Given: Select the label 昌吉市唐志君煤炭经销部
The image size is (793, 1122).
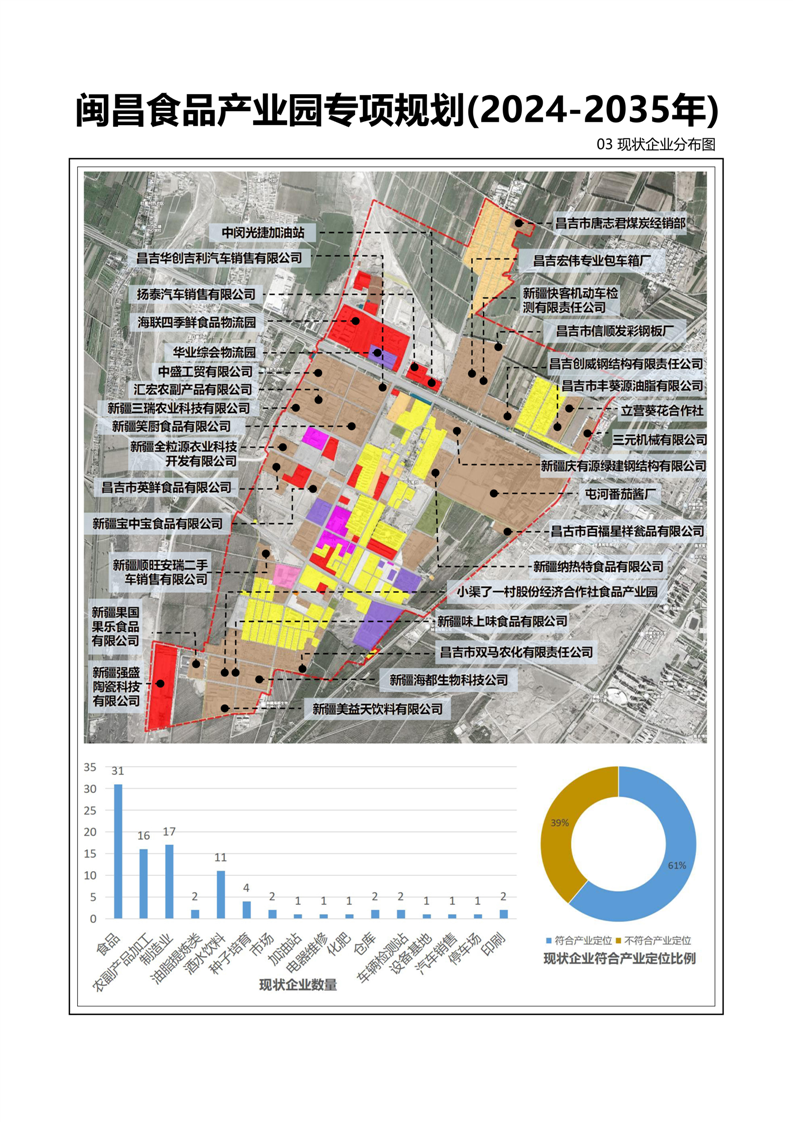Looking at the screenshot, I should pyautogui.click(x=621, y=223).
